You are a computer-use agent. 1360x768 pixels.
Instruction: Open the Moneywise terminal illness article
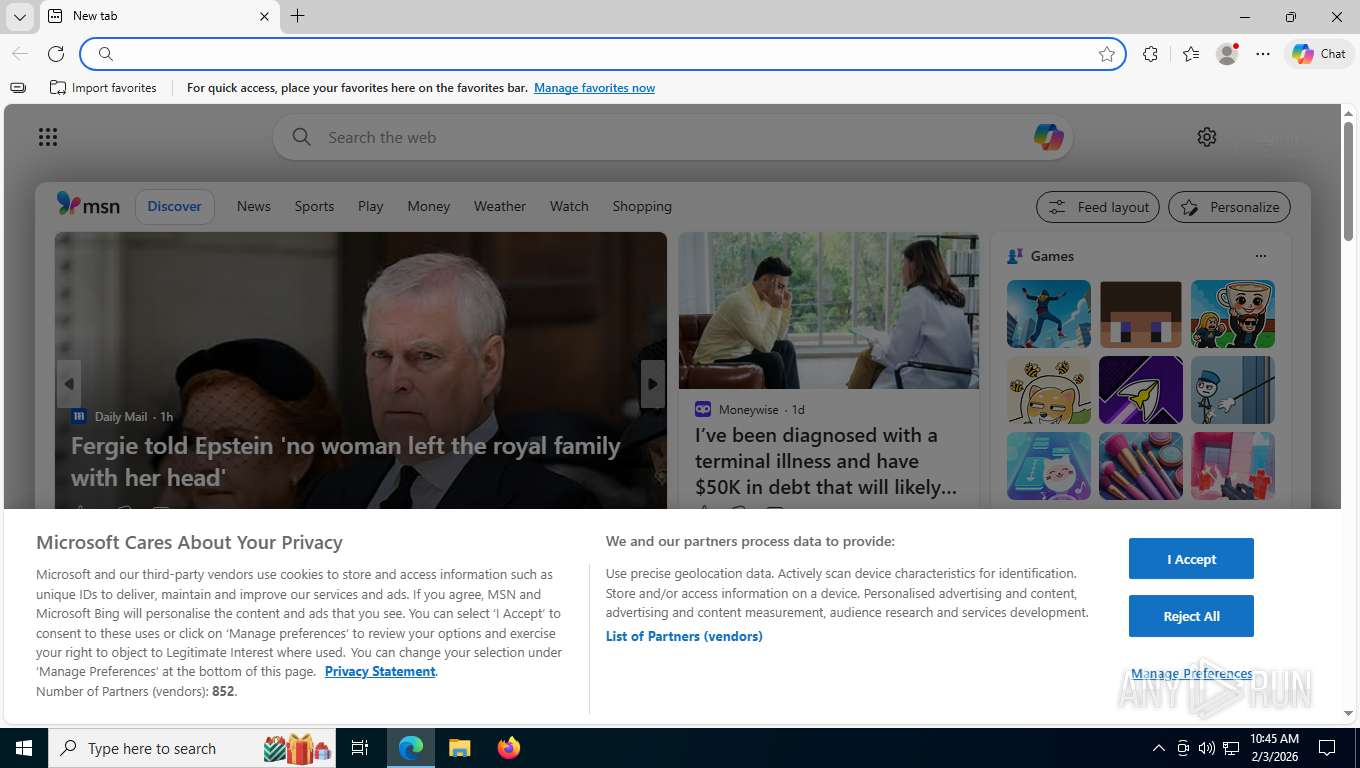tap(826, 461)
